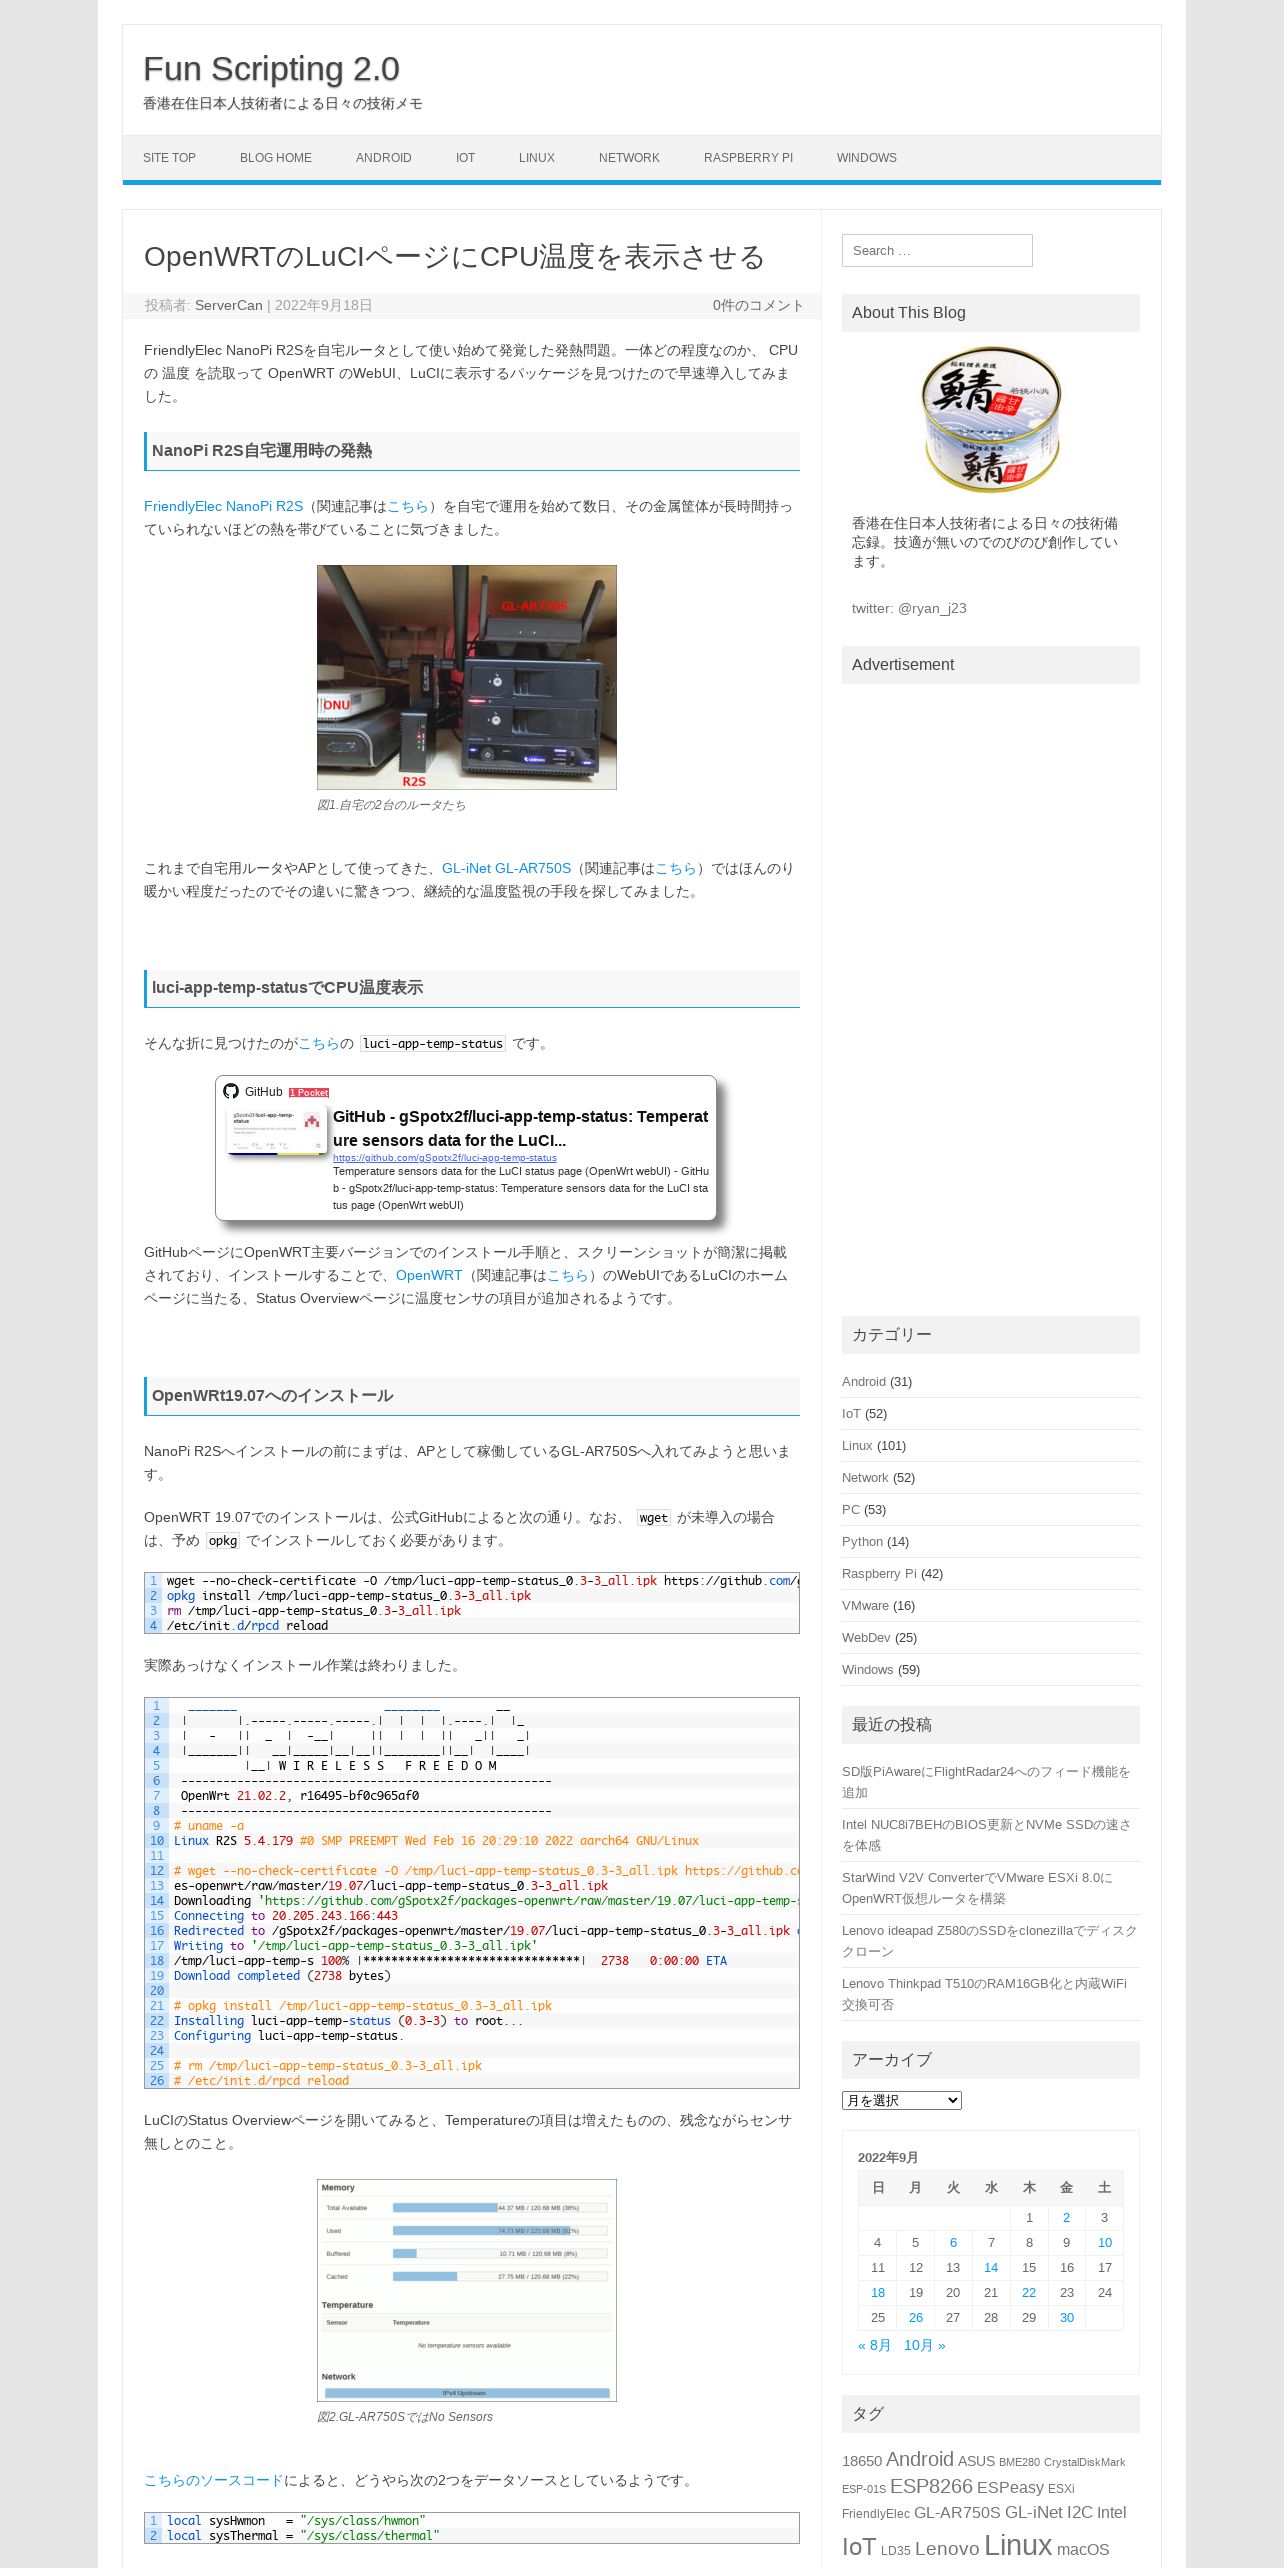This screenshot has height=2568, width=1284.
Task: Open the LINUX navigation item
Action: pyautogui.click(x=537, y=158)
